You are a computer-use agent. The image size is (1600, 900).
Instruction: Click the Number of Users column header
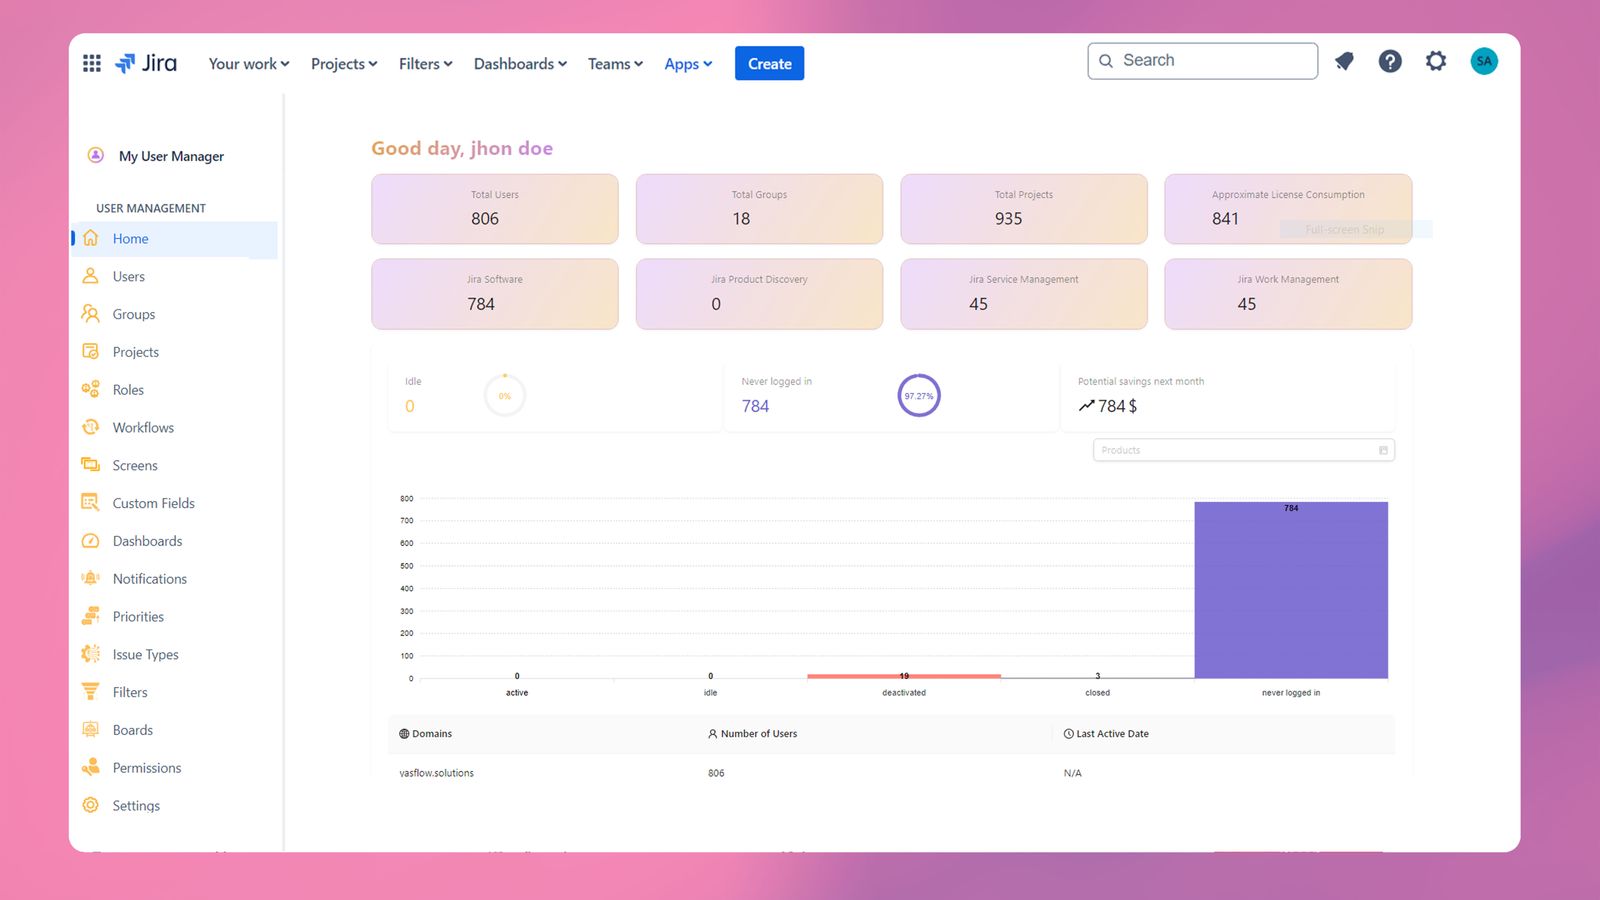[x=753, y=734]
